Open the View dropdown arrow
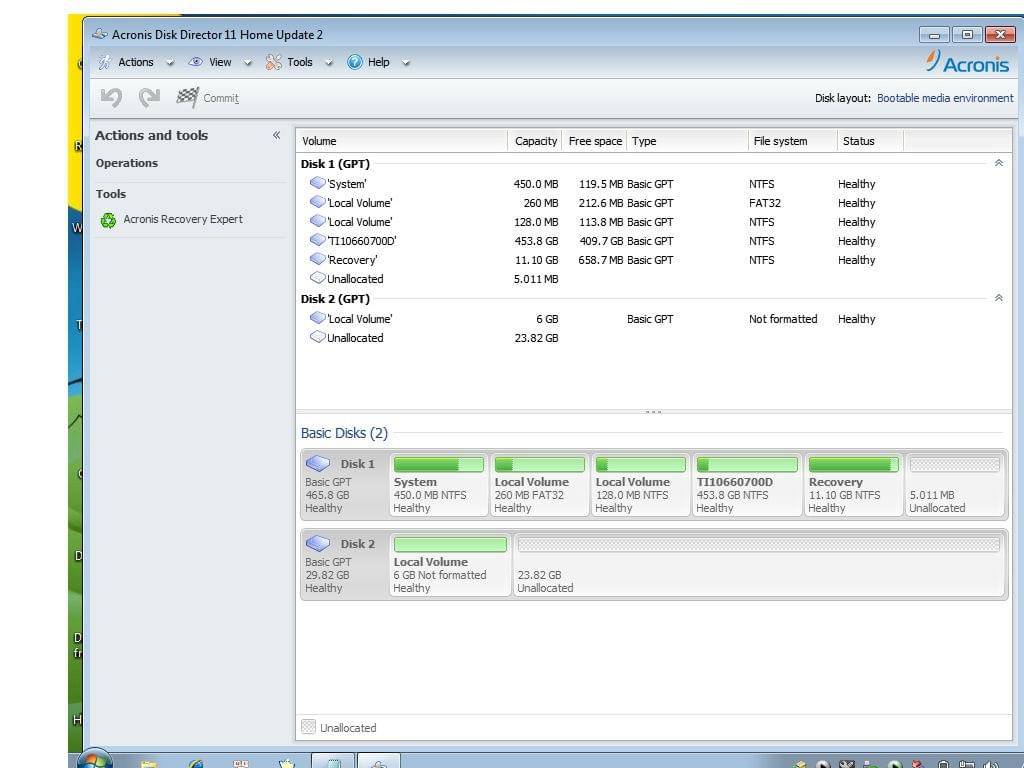Image resolution: width=1024 pixels, height=768 pixels. (x=248, y=63)
